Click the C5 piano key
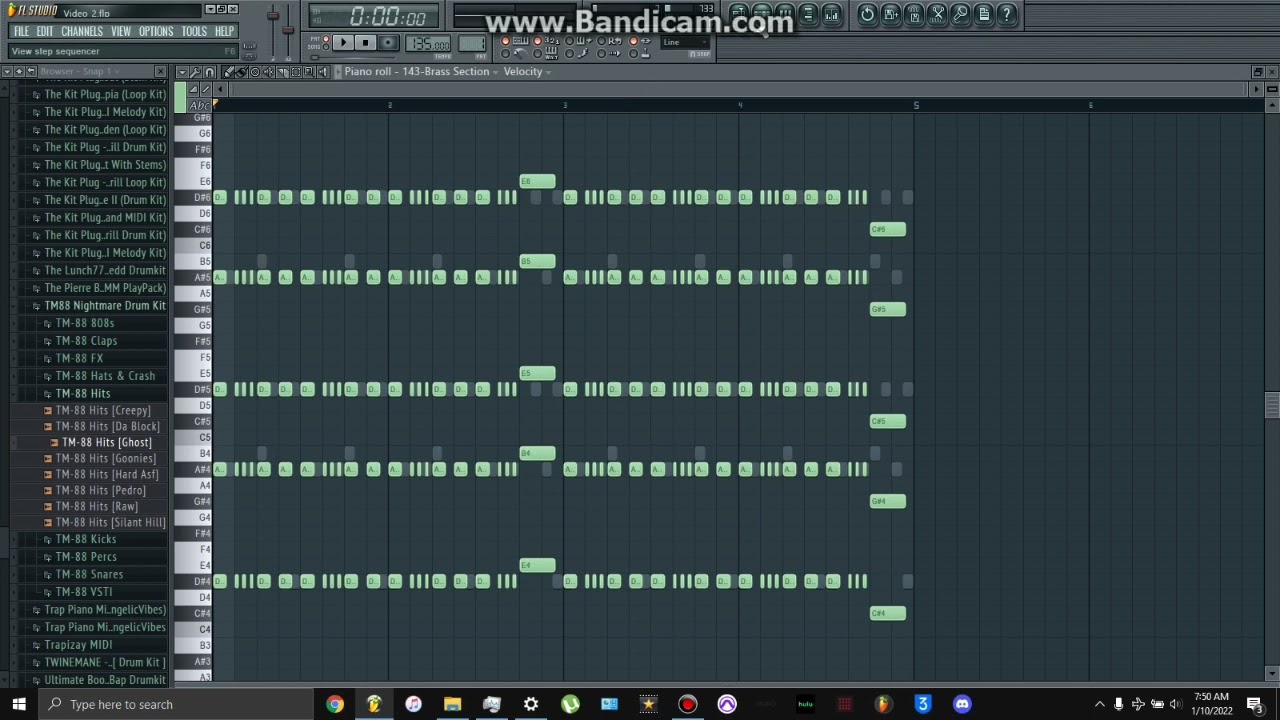 point(194,437)
